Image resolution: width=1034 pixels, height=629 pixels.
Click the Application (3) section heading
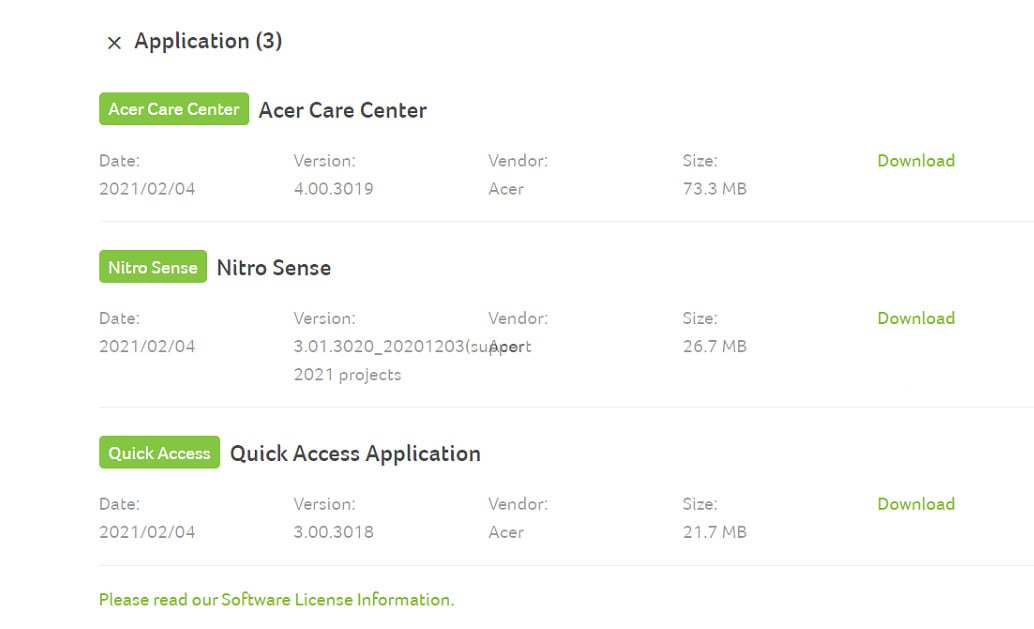pos(208,41)
